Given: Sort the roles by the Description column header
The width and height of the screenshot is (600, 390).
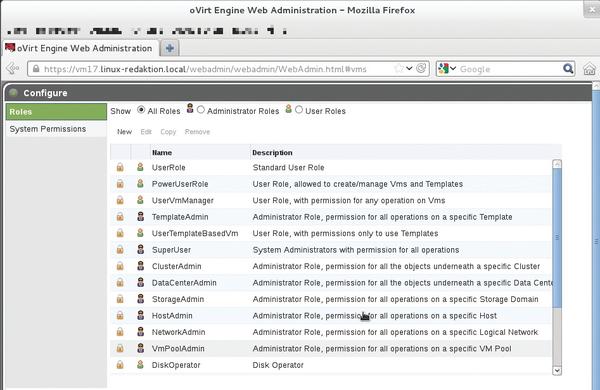Looking at the screenshot, I should click(x=272, y=152).
